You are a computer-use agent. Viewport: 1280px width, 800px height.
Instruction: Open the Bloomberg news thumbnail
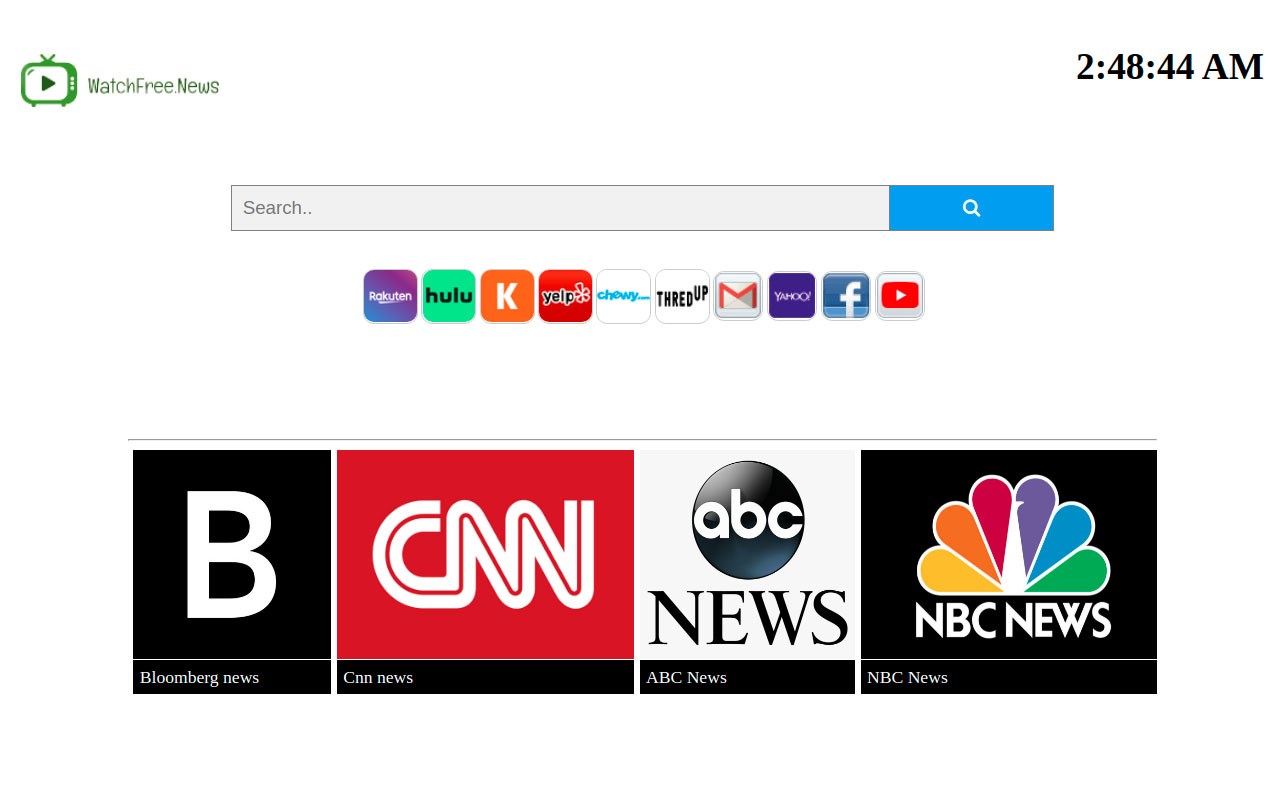tap(232, 554)
